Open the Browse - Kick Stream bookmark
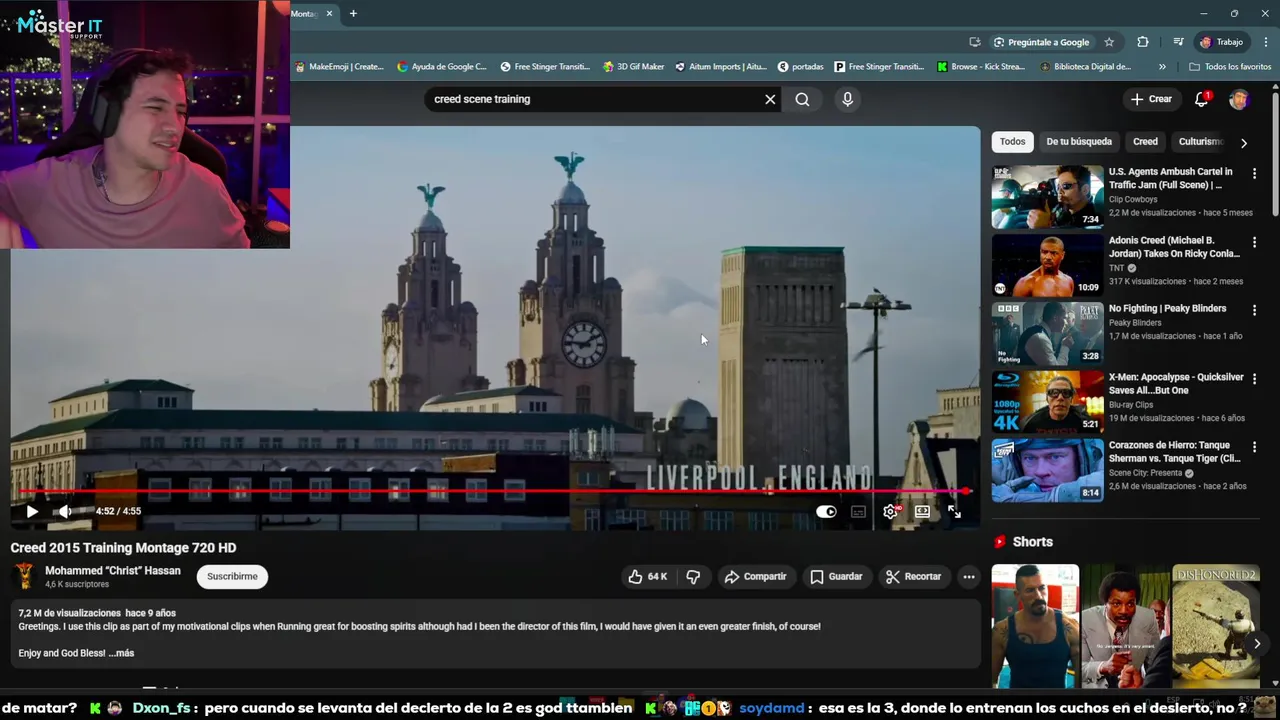1280x720 pixels. click(980, 67)
